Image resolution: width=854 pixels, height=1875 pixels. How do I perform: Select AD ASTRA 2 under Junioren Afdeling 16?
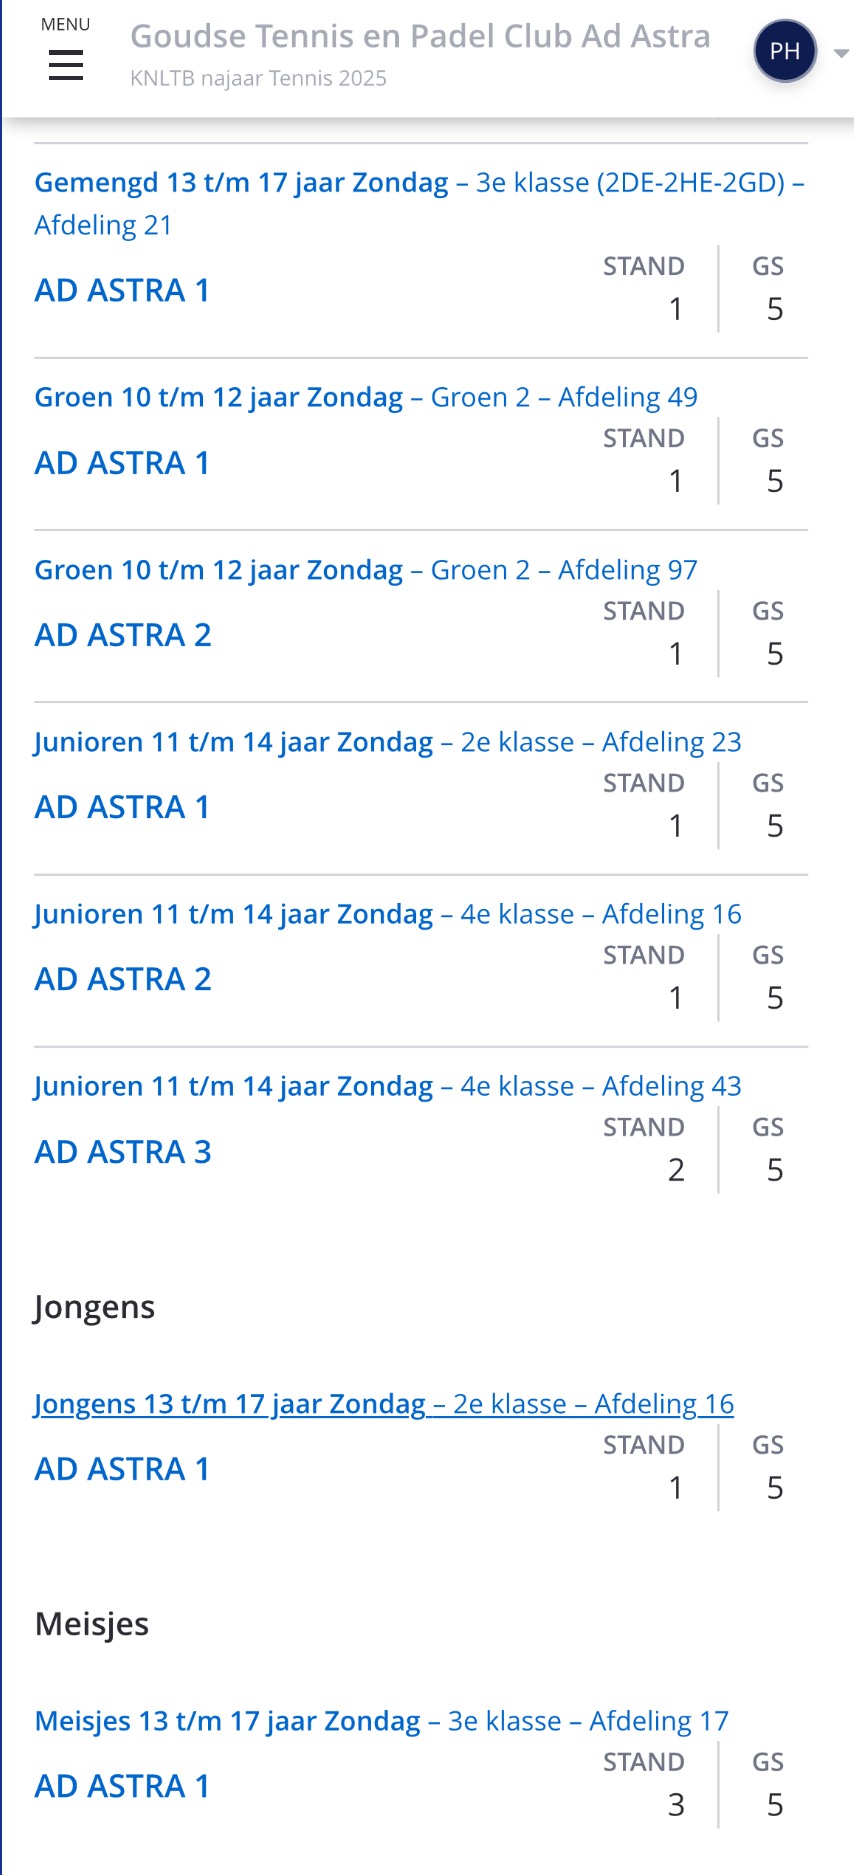coord(123,979)
